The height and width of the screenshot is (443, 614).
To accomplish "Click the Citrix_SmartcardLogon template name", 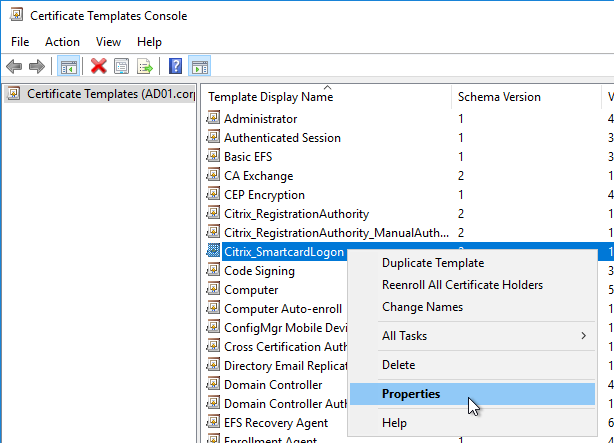I will click(x=284, y=252).
